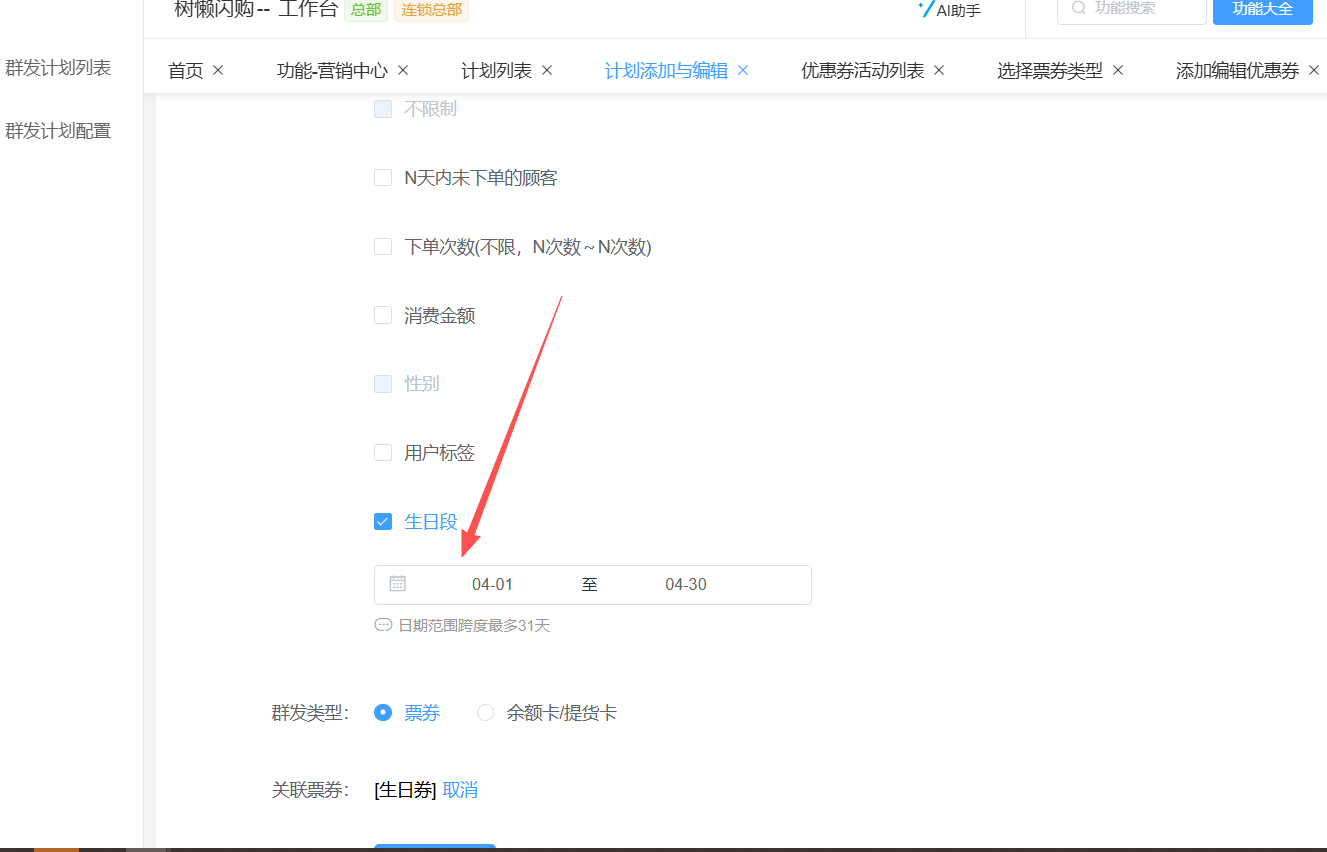
Task: Enable the N天内未下单的顾客 checkbox
Action: pyautogui.click(x=383, y=178)
